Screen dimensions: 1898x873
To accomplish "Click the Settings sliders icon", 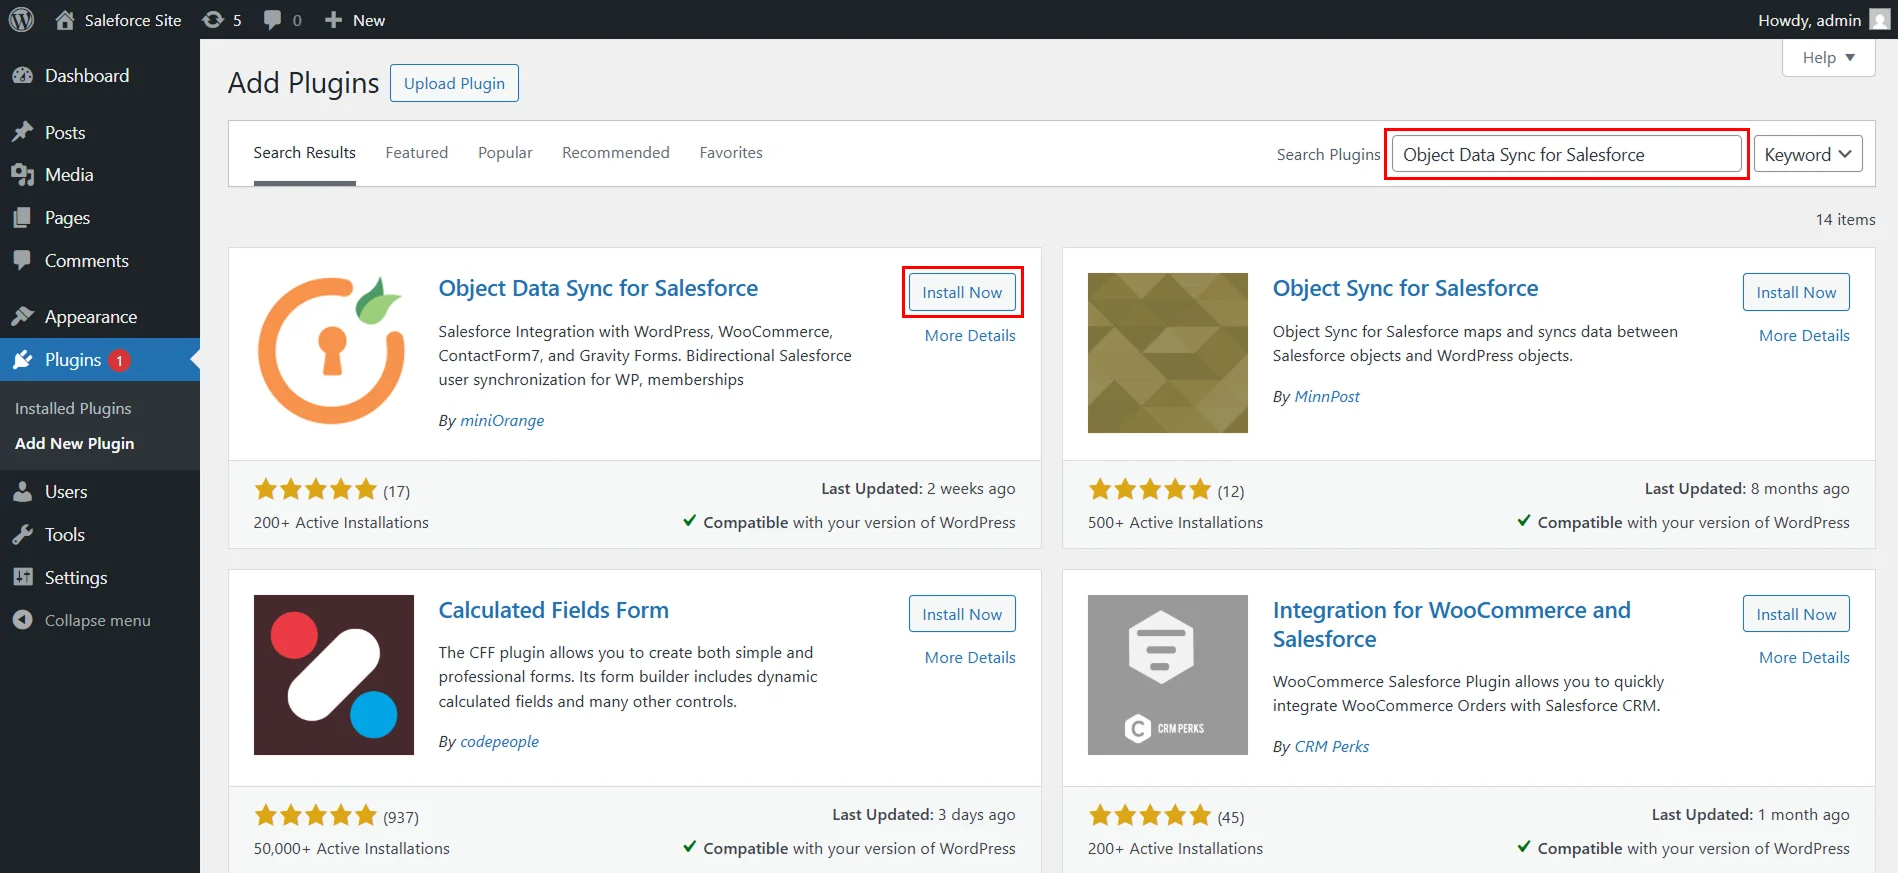I will pos(22,578).
